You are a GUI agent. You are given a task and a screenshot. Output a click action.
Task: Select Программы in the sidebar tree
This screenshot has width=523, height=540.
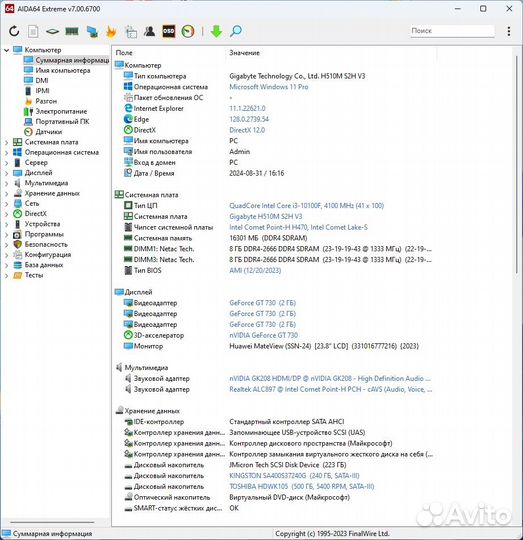pyautogui.click(x=38, y=235)
